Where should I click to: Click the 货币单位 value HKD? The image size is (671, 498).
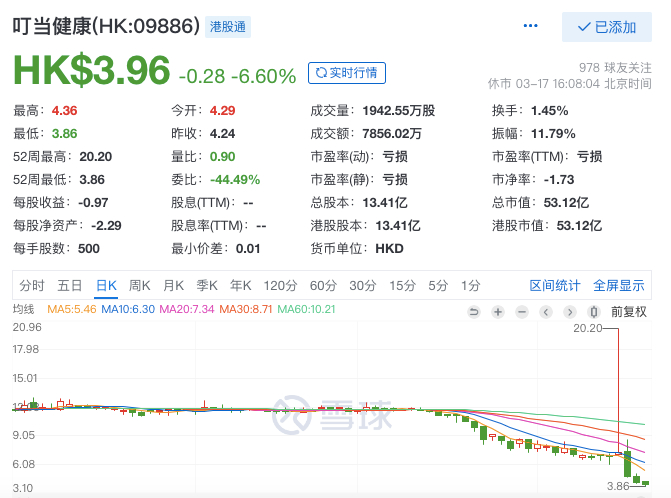pyautogui.click(x=389, y=249)
